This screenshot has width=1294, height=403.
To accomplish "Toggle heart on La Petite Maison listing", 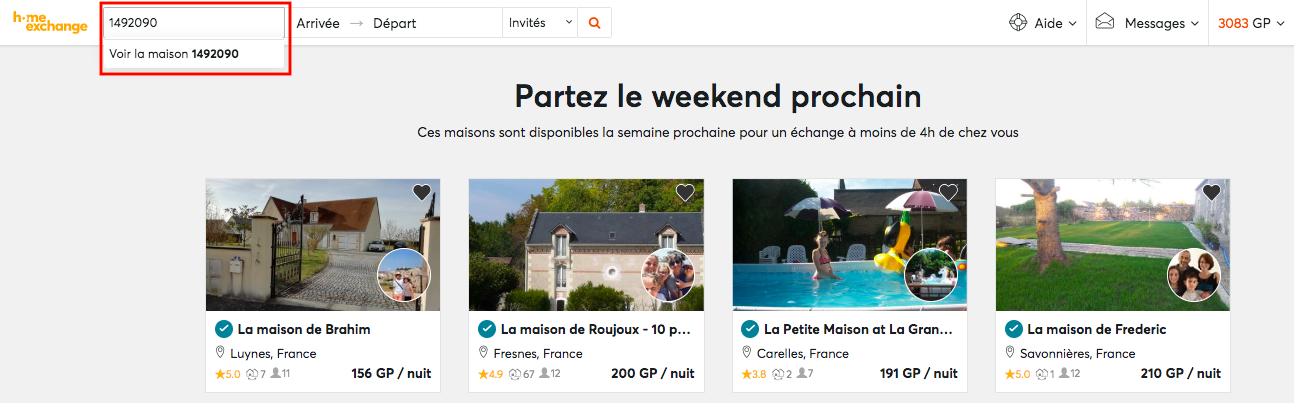I will tap(948, 192).
